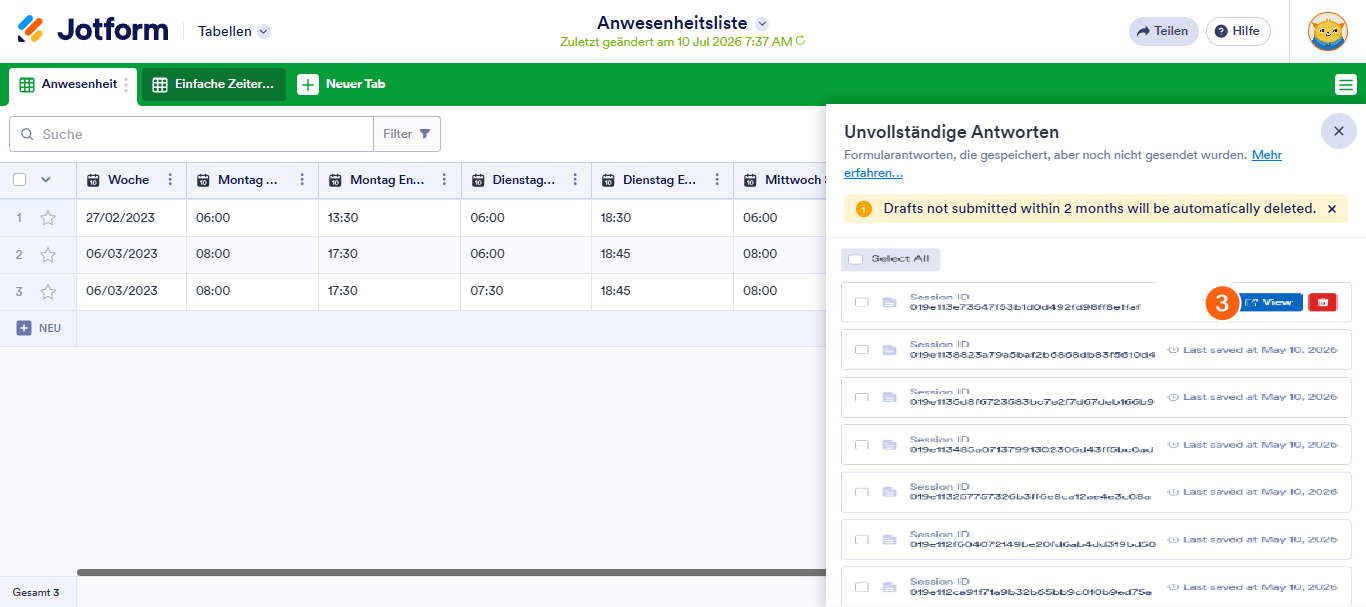The height and width of the screenshot is (607, 1366).
Task: Click folder icon of session 019e112ca9
Action: pos(889,586)
